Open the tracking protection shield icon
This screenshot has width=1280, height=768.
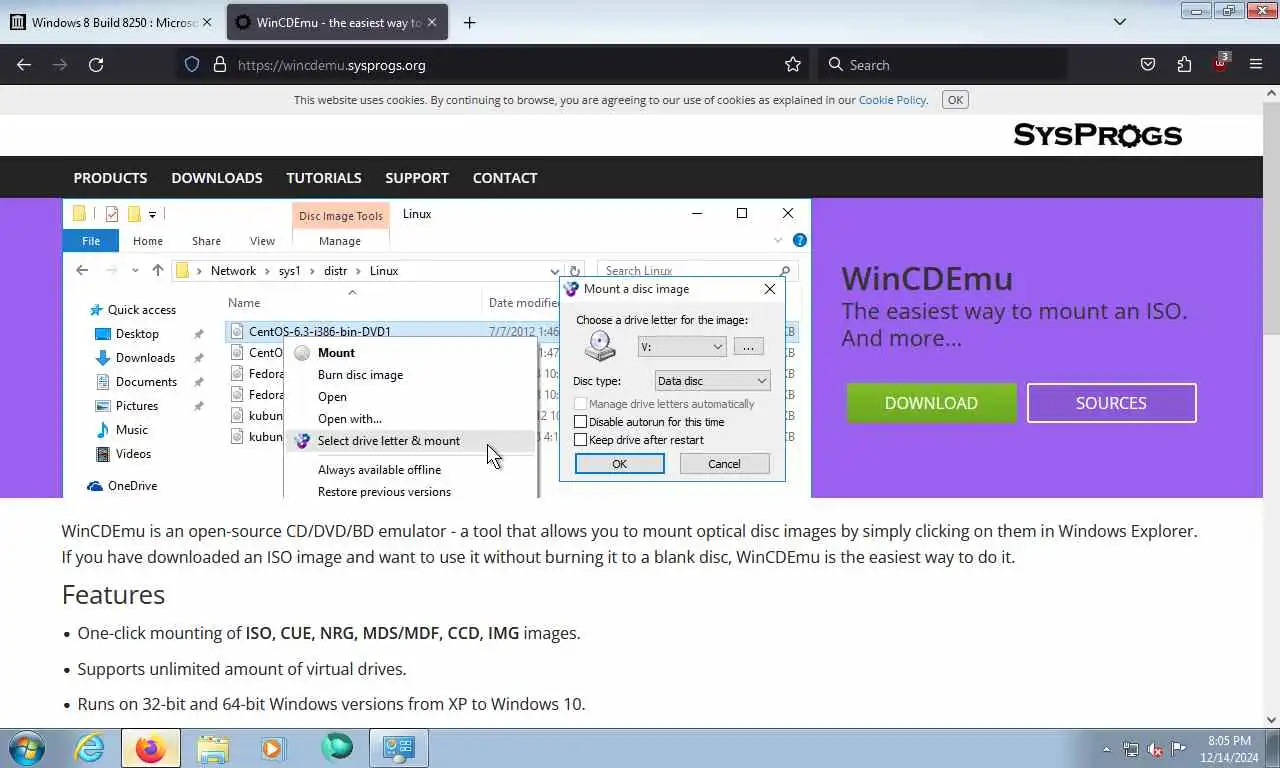click(x=192, y=64)
